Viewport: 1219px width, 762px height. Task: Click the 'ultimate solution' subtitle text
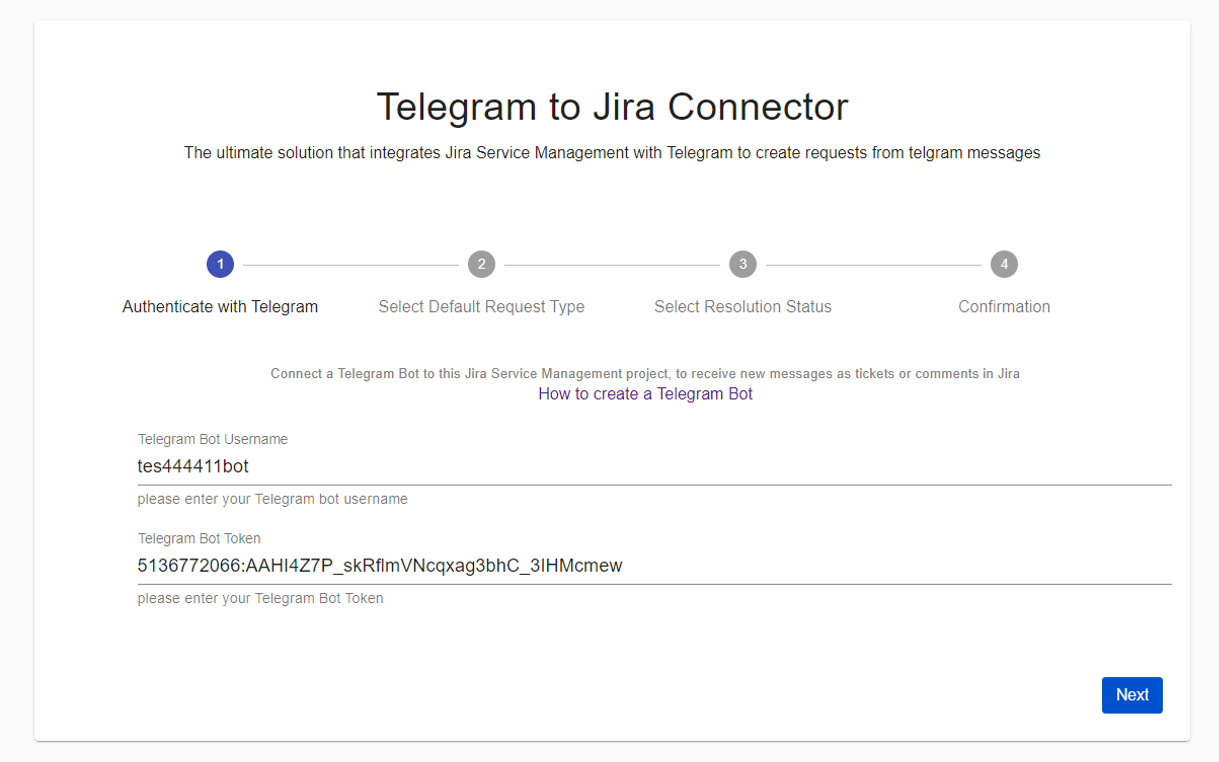tap(612, 153)
